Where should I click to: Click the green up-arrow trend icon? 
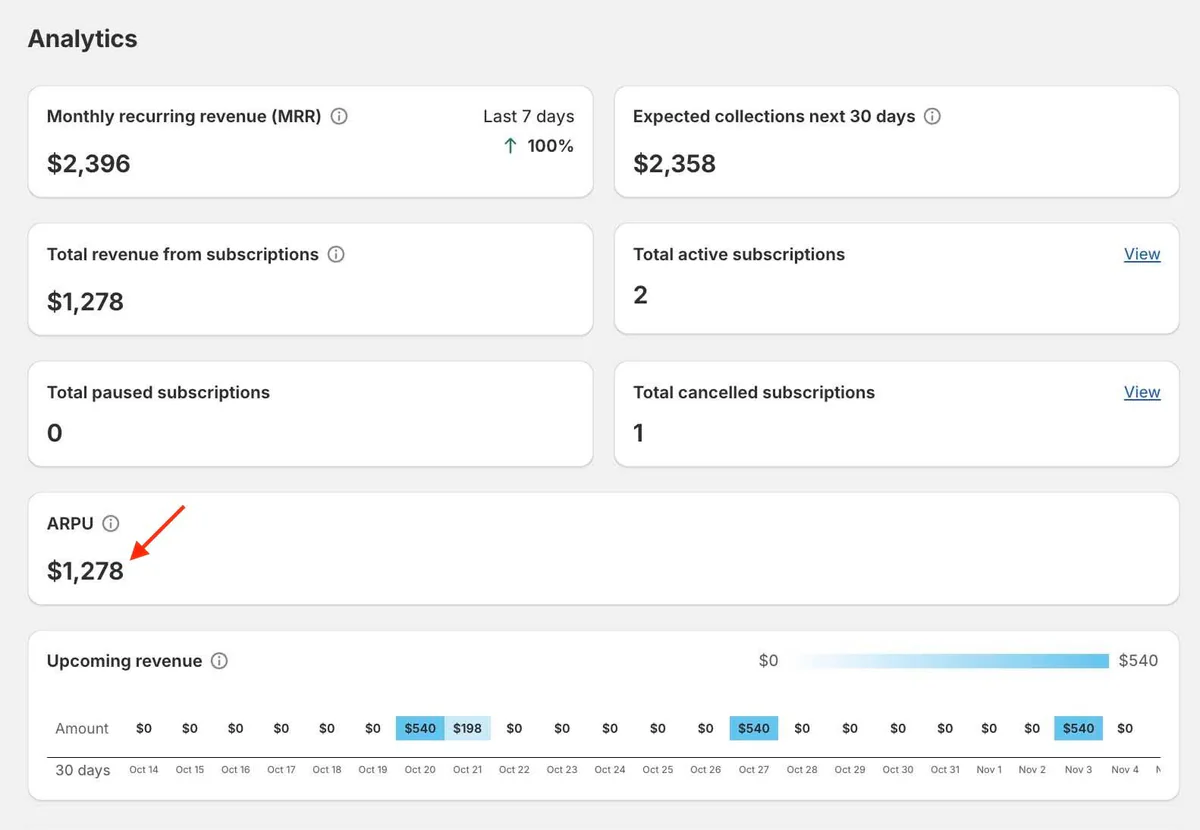(510, 146)
